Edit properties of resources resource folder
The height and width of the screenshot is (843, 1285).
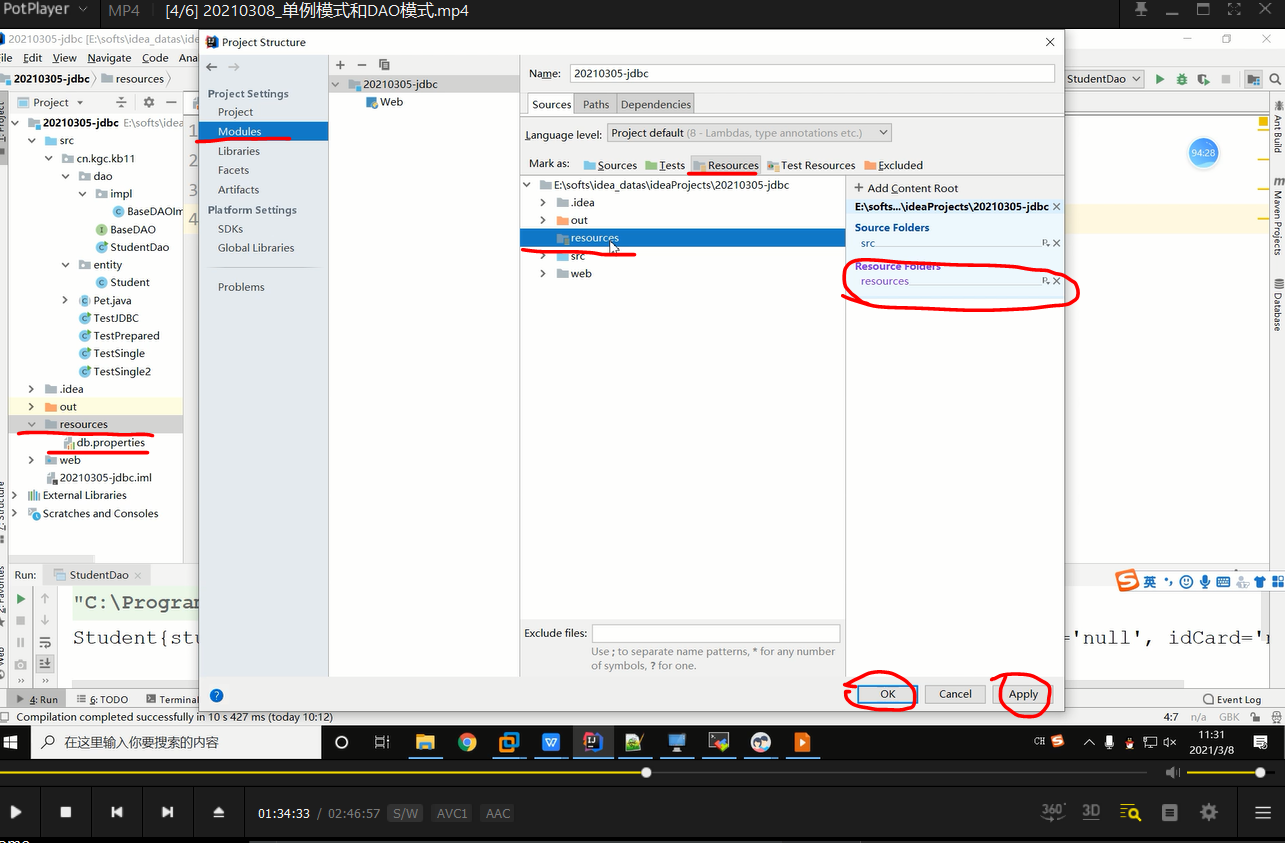pyautogui.click(x=1045, y=281)
